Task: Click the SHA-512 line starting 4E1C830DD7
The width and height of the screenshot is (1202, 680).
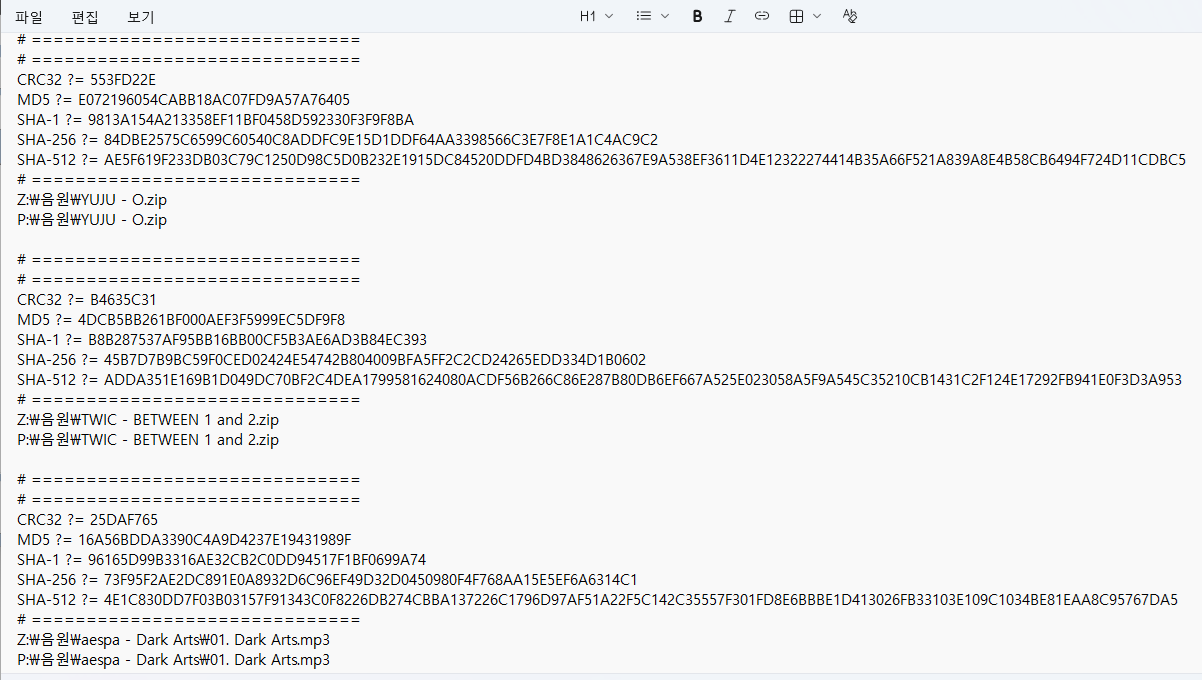Action: (597, 600)
